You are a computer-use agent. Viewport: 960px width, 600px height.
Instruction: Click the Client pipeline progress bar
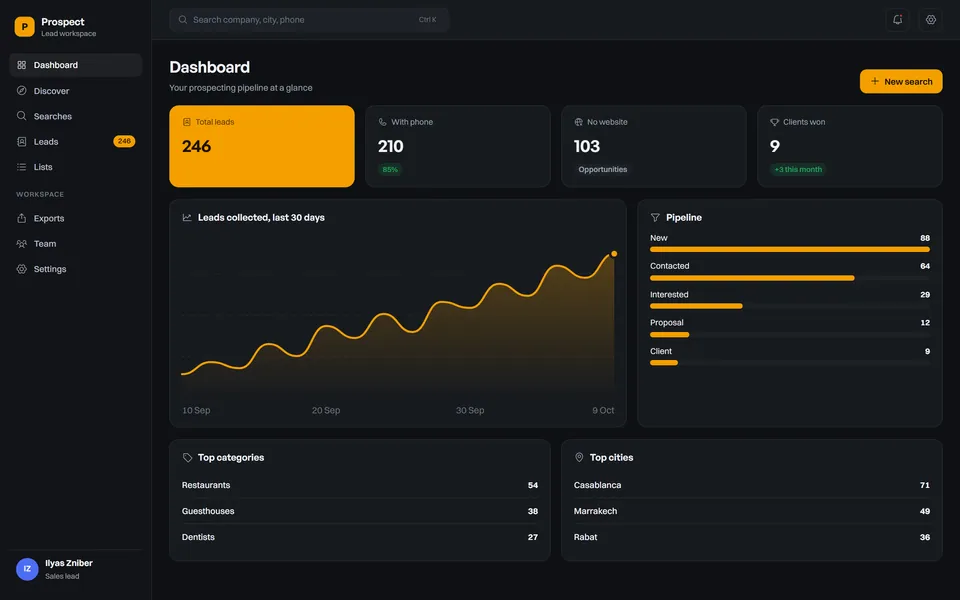(x=790, y=362)
